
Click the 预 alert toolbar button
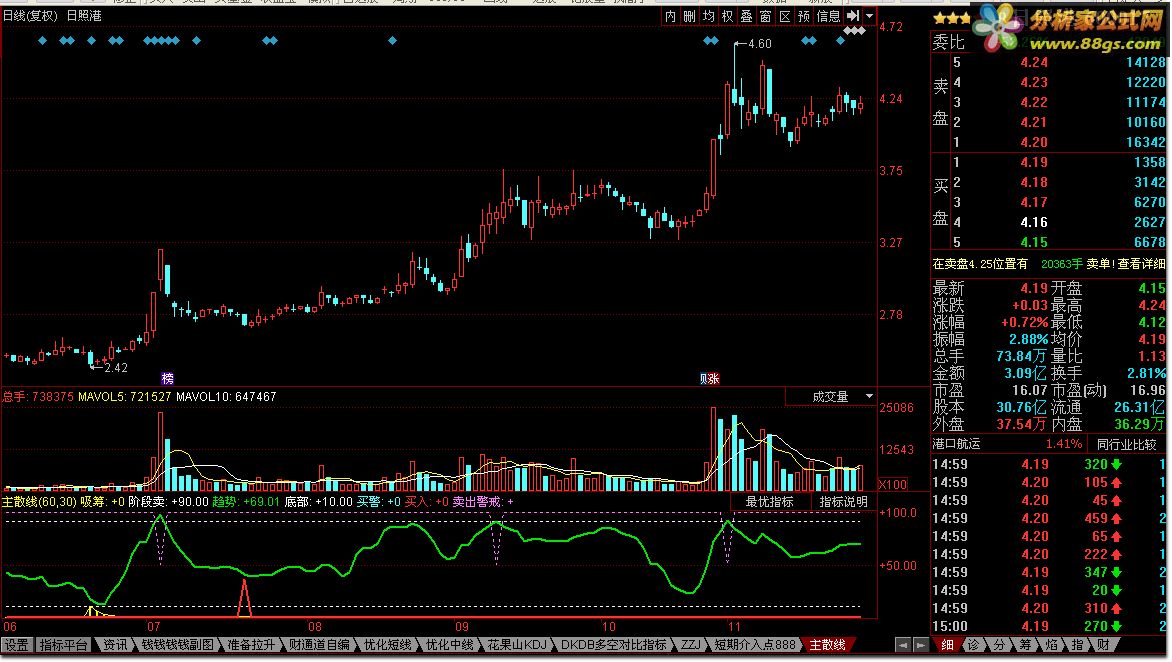coord(804,16)
